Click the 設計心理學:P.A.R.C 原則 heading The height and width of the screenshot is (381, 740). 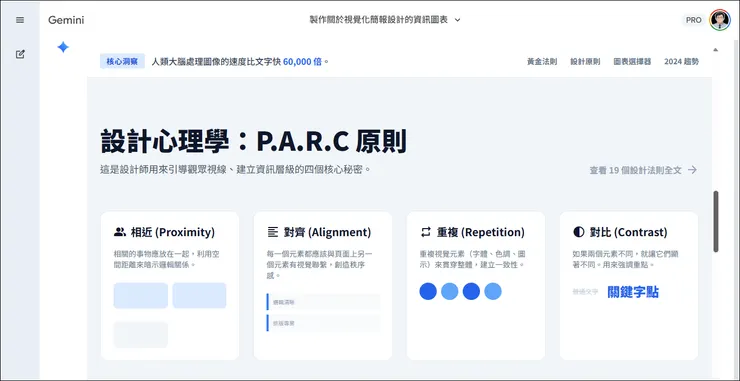253,141
